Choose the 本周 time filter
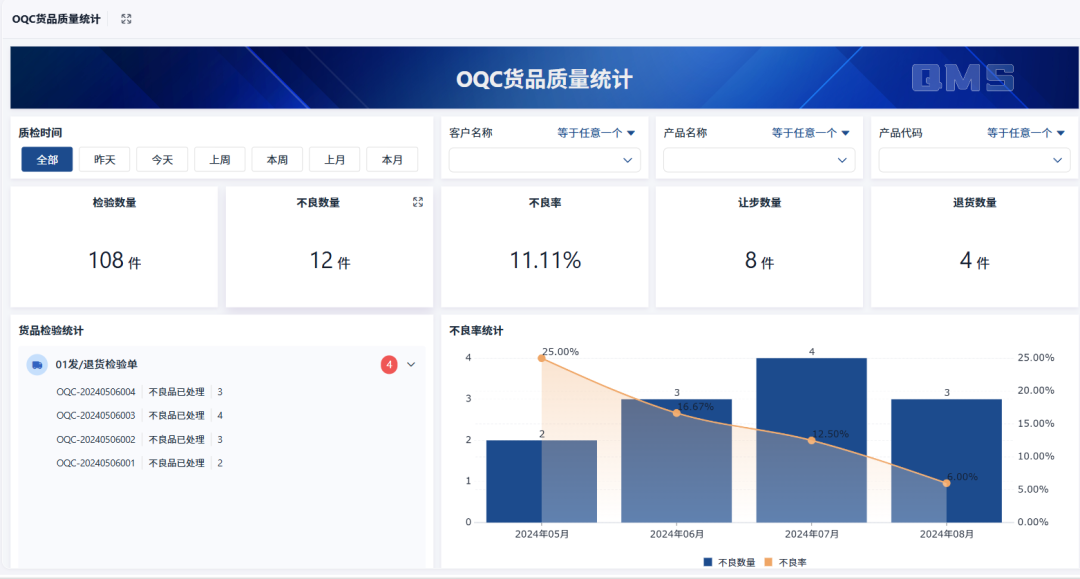Screen dimensions: 1080x579 coord(277,160)
